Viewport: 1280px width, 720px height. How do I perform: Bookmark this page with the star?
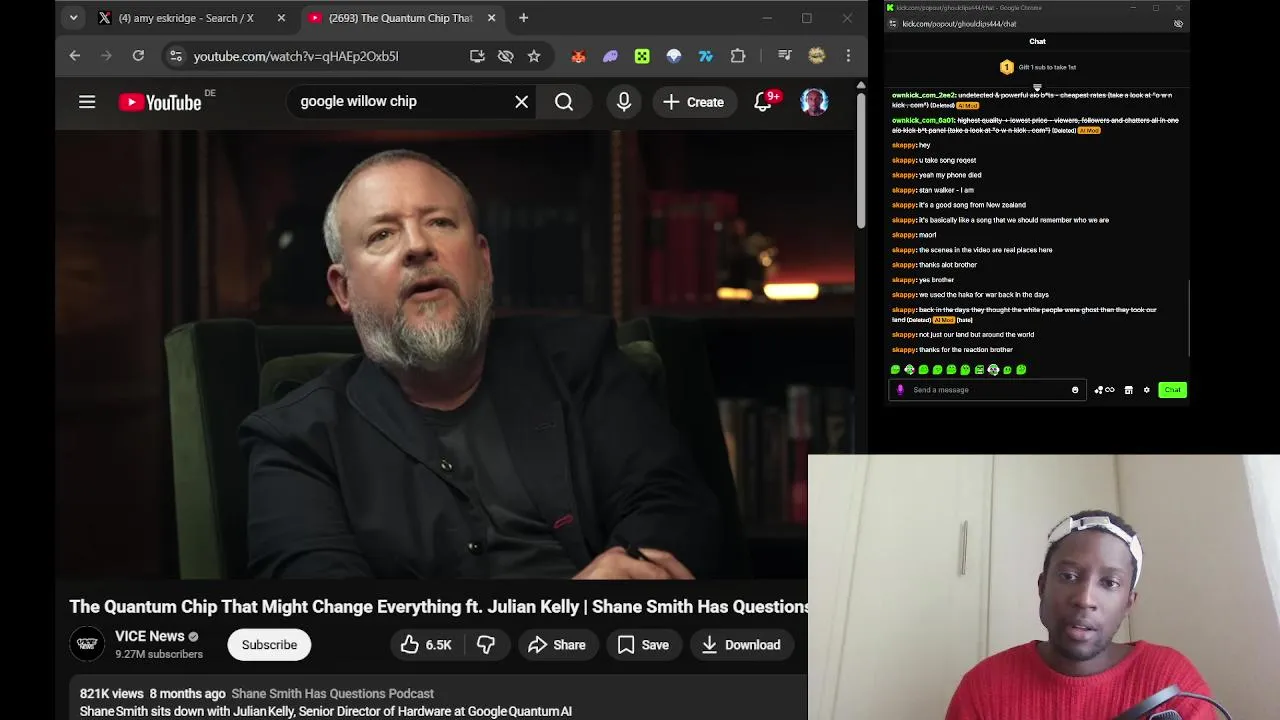tap(534, 56)
